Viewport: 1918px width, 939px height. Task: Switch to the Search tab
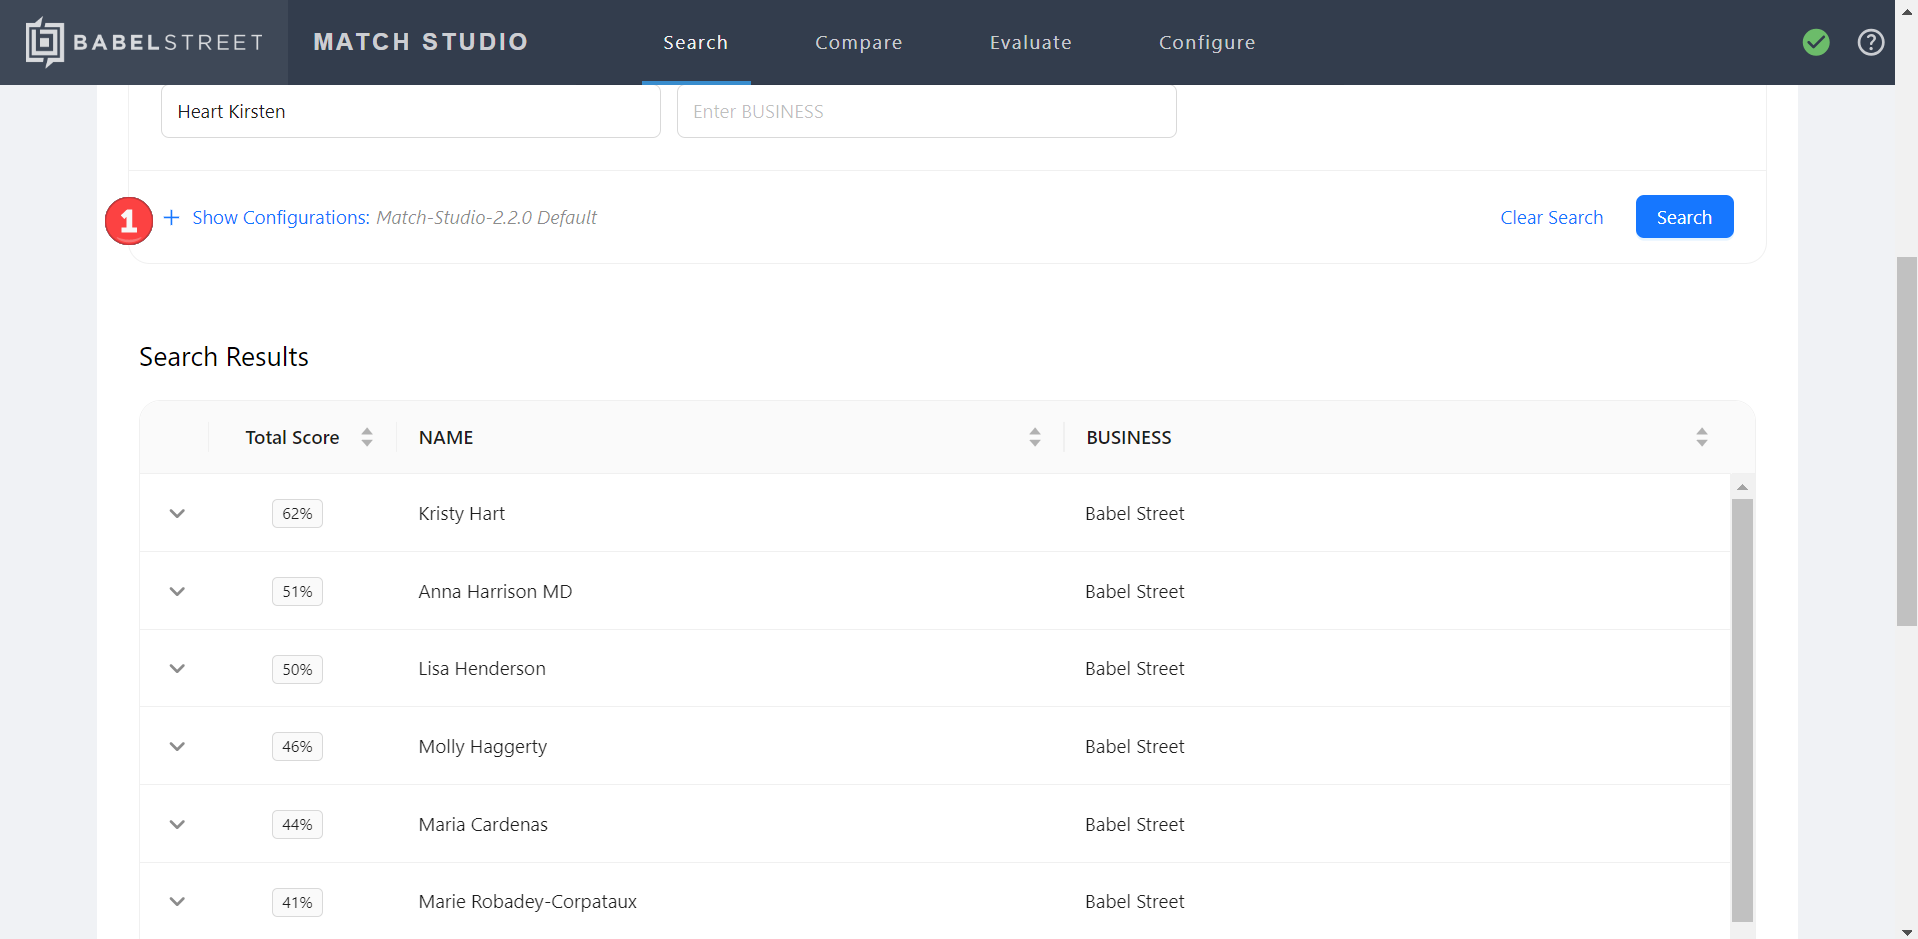pyautogui.click(x=696, y=42)
